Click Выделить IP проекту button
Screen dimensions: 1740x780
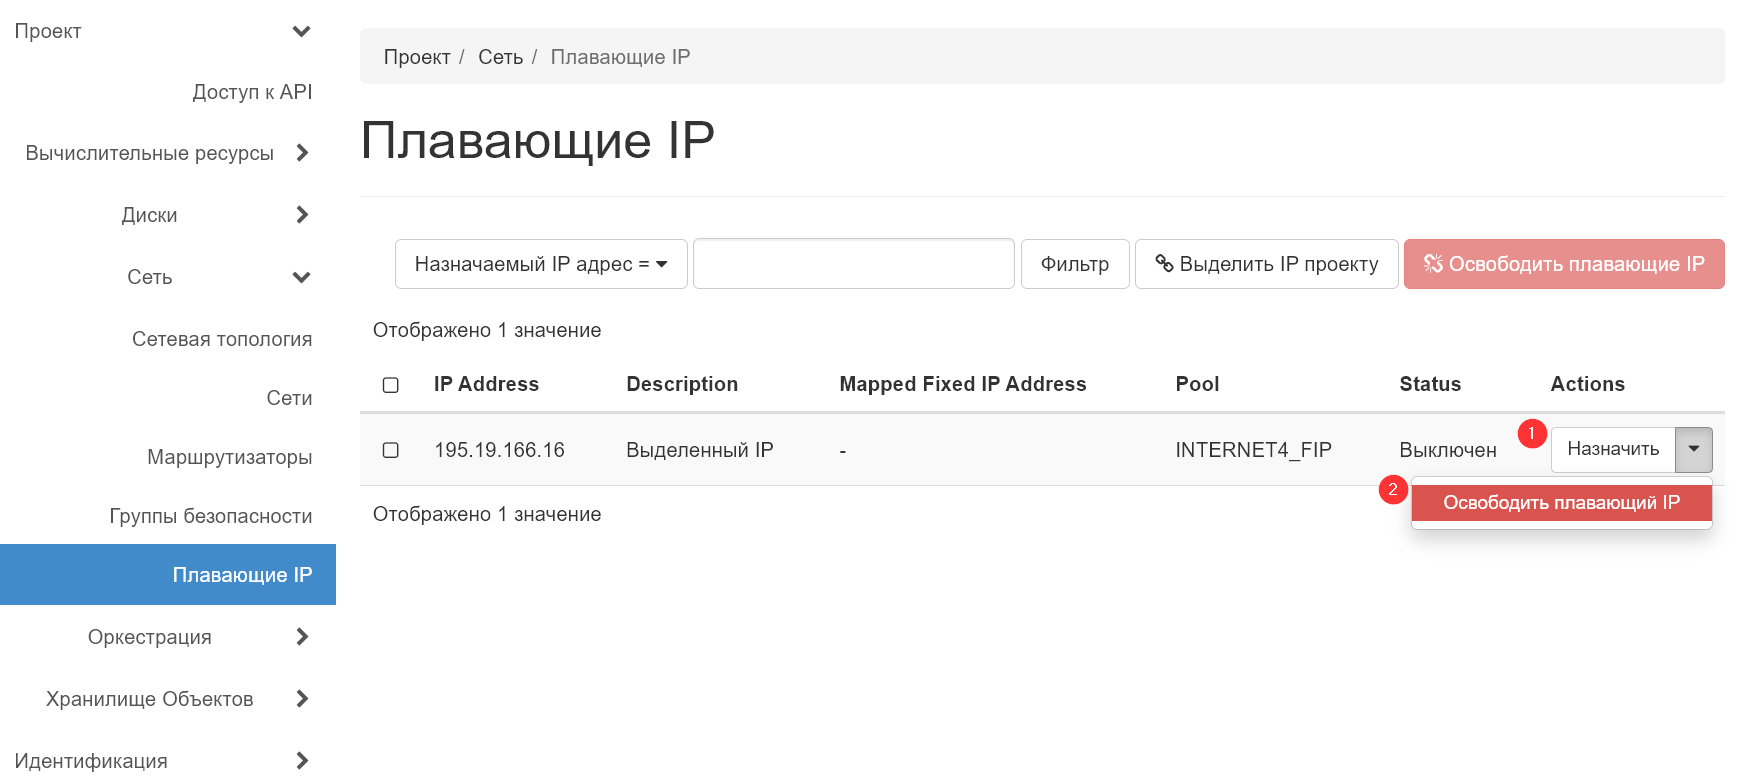[1266, 264]
